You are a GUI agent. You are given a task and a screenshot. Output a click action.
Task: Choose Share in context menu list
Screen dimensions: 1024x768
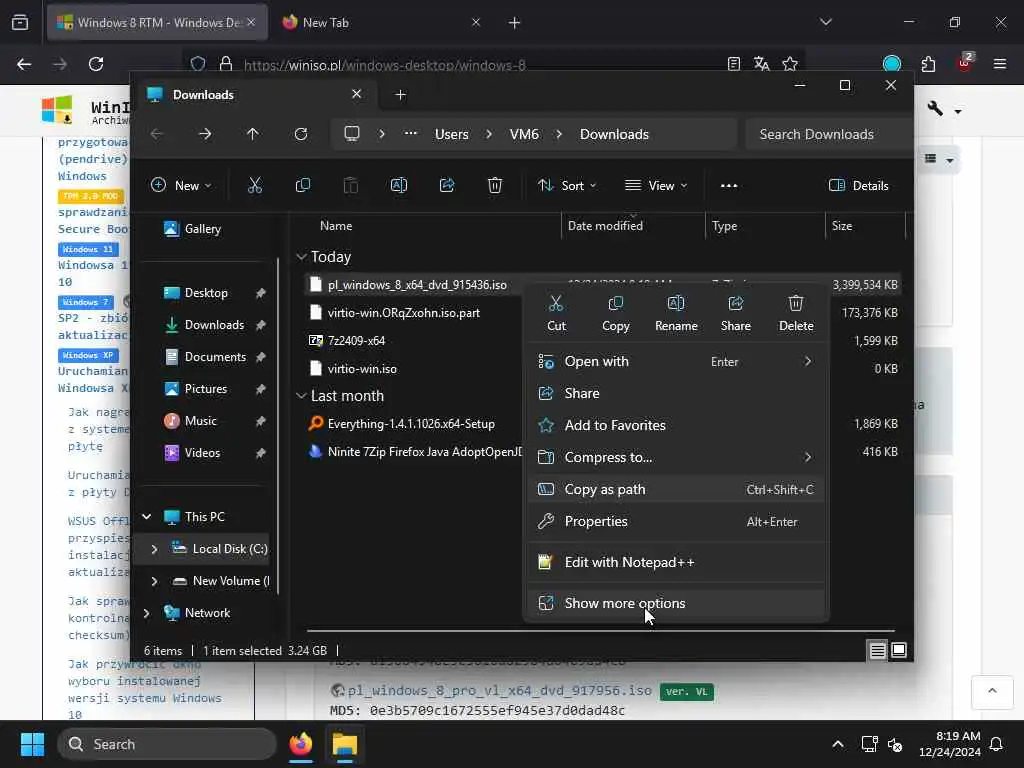click(x=675, y=393)
